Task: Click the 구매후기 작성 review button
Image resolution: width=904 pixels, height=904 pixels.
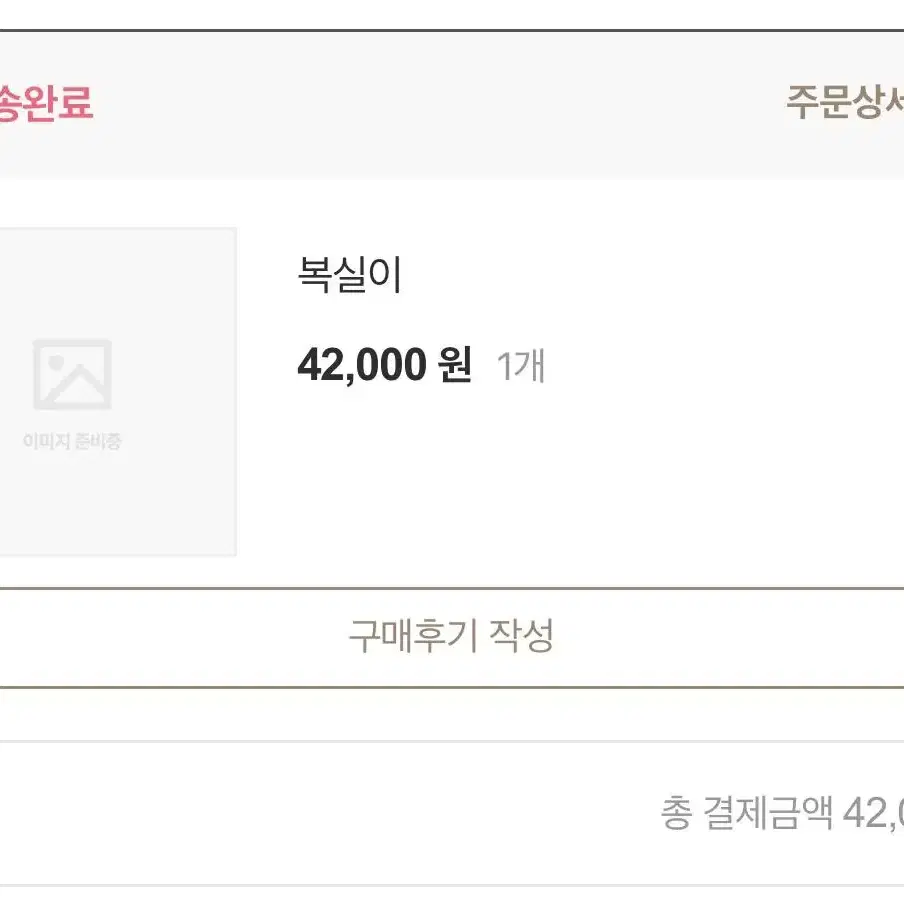Action: click(452, 638)
